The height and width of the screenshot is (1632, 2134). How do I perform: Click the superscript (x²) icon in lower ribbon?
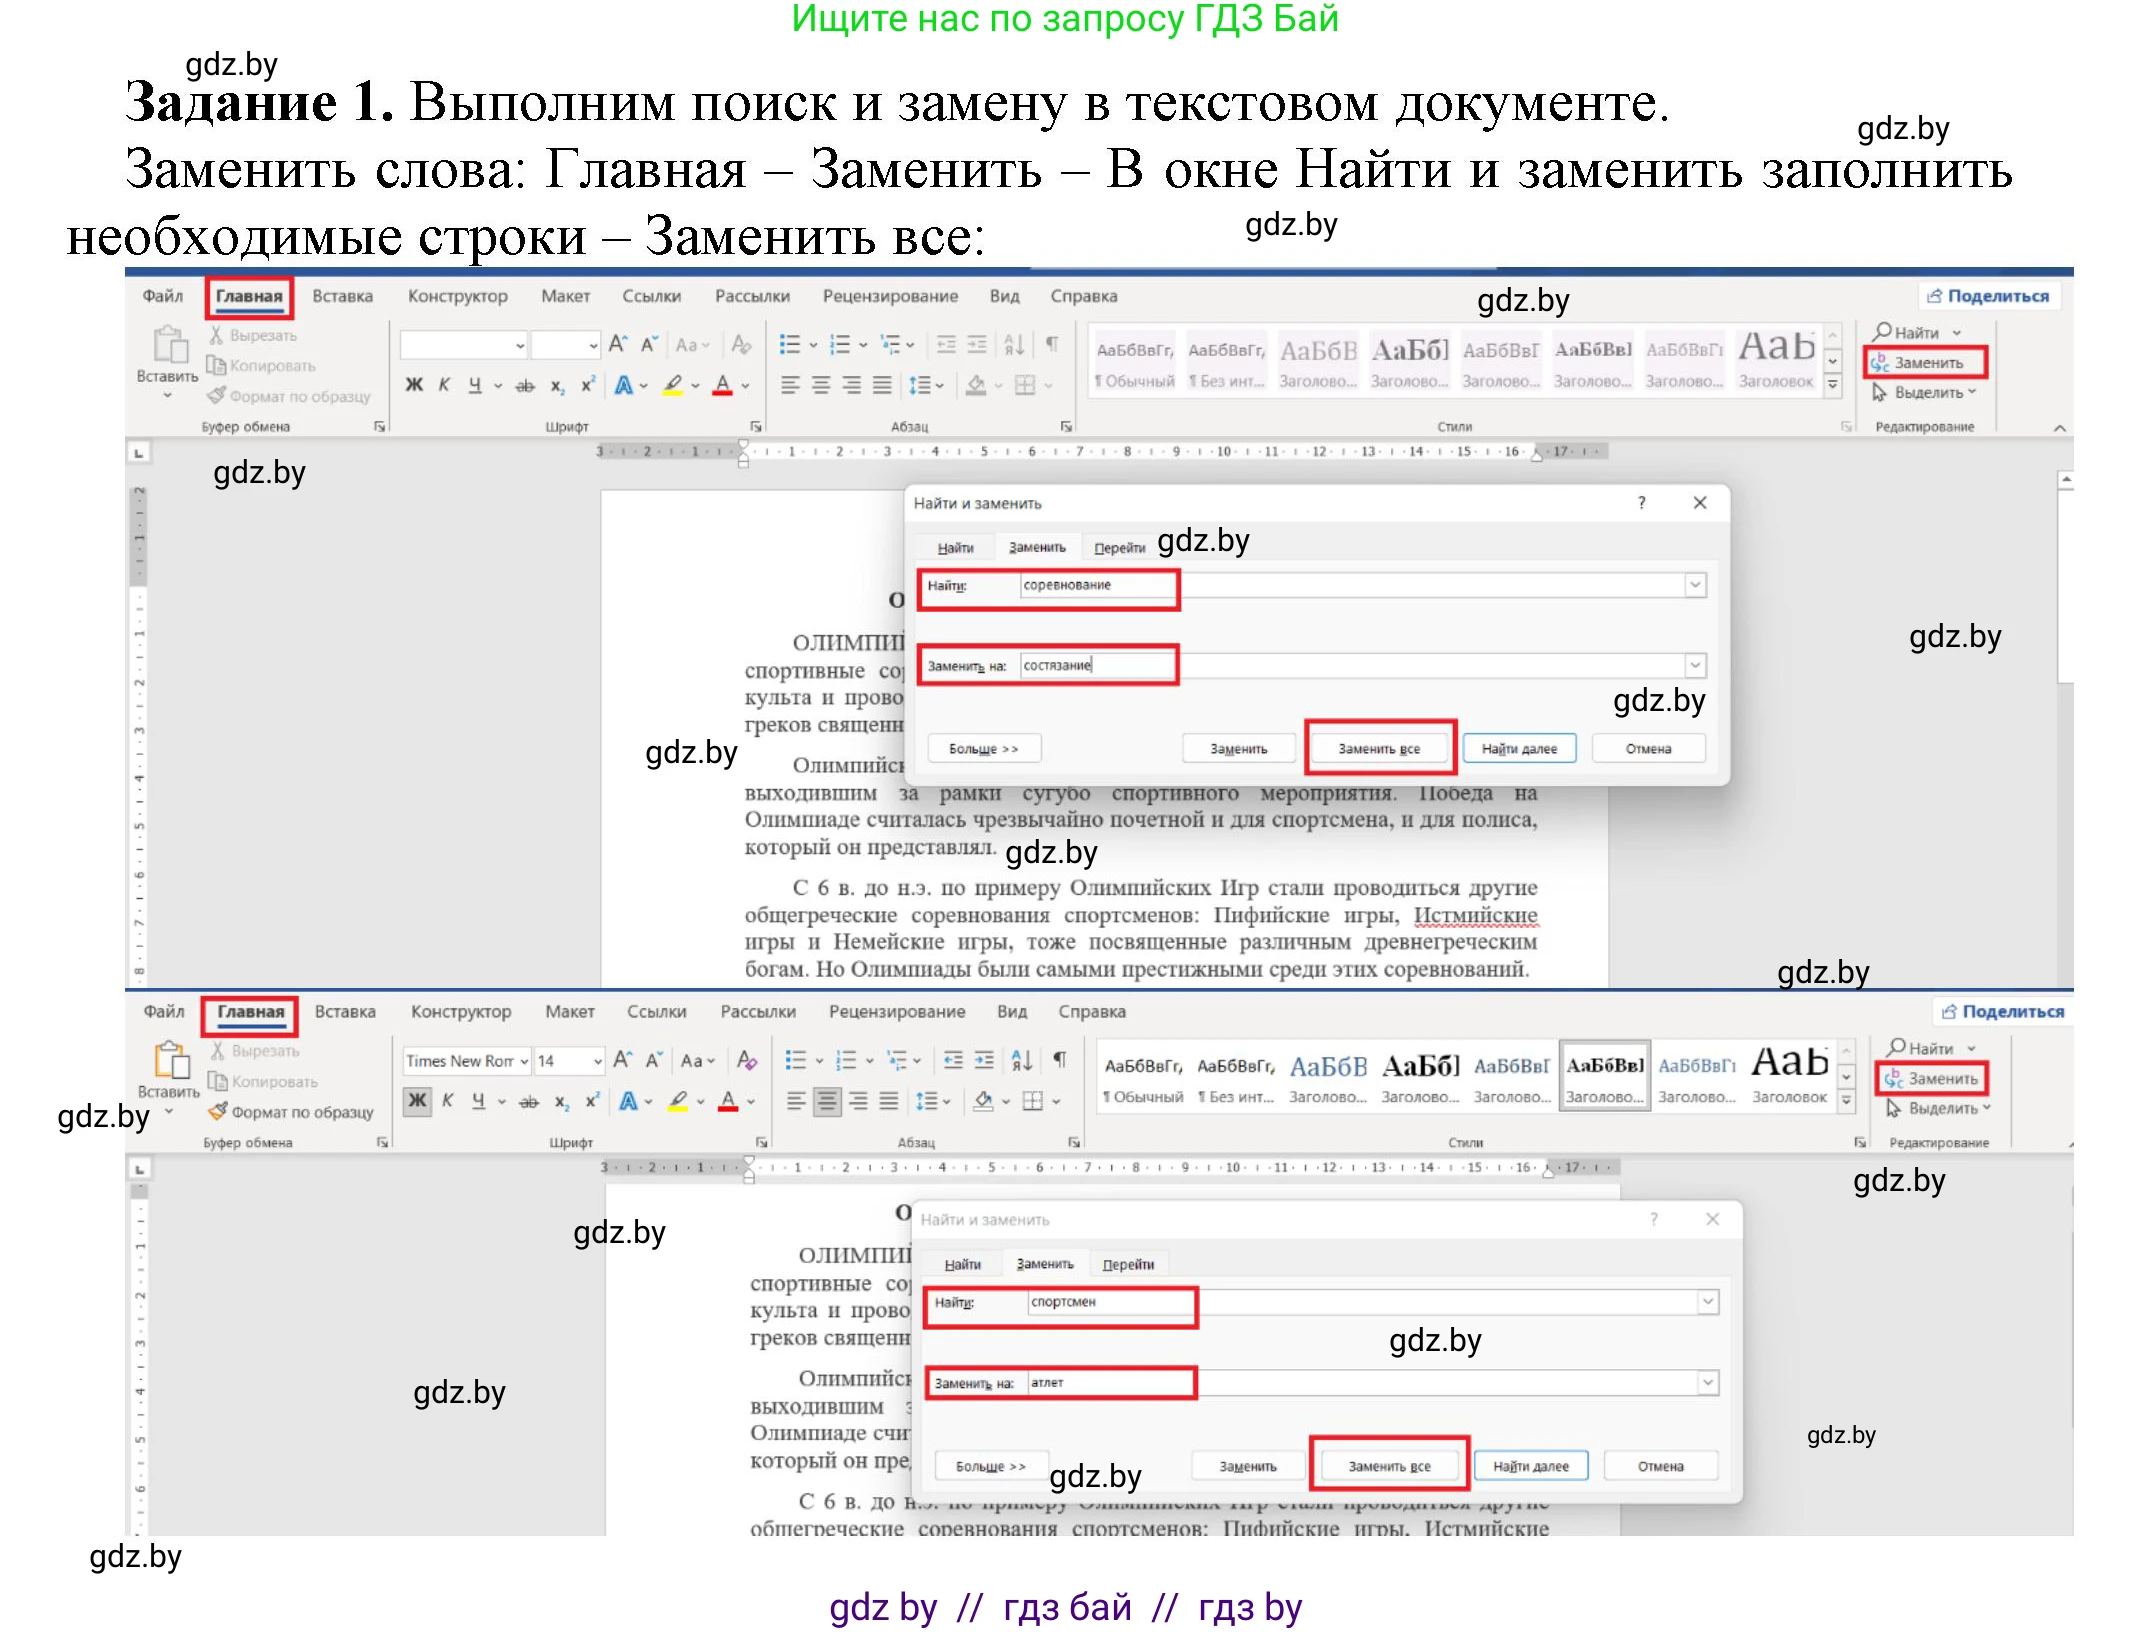592,1101
